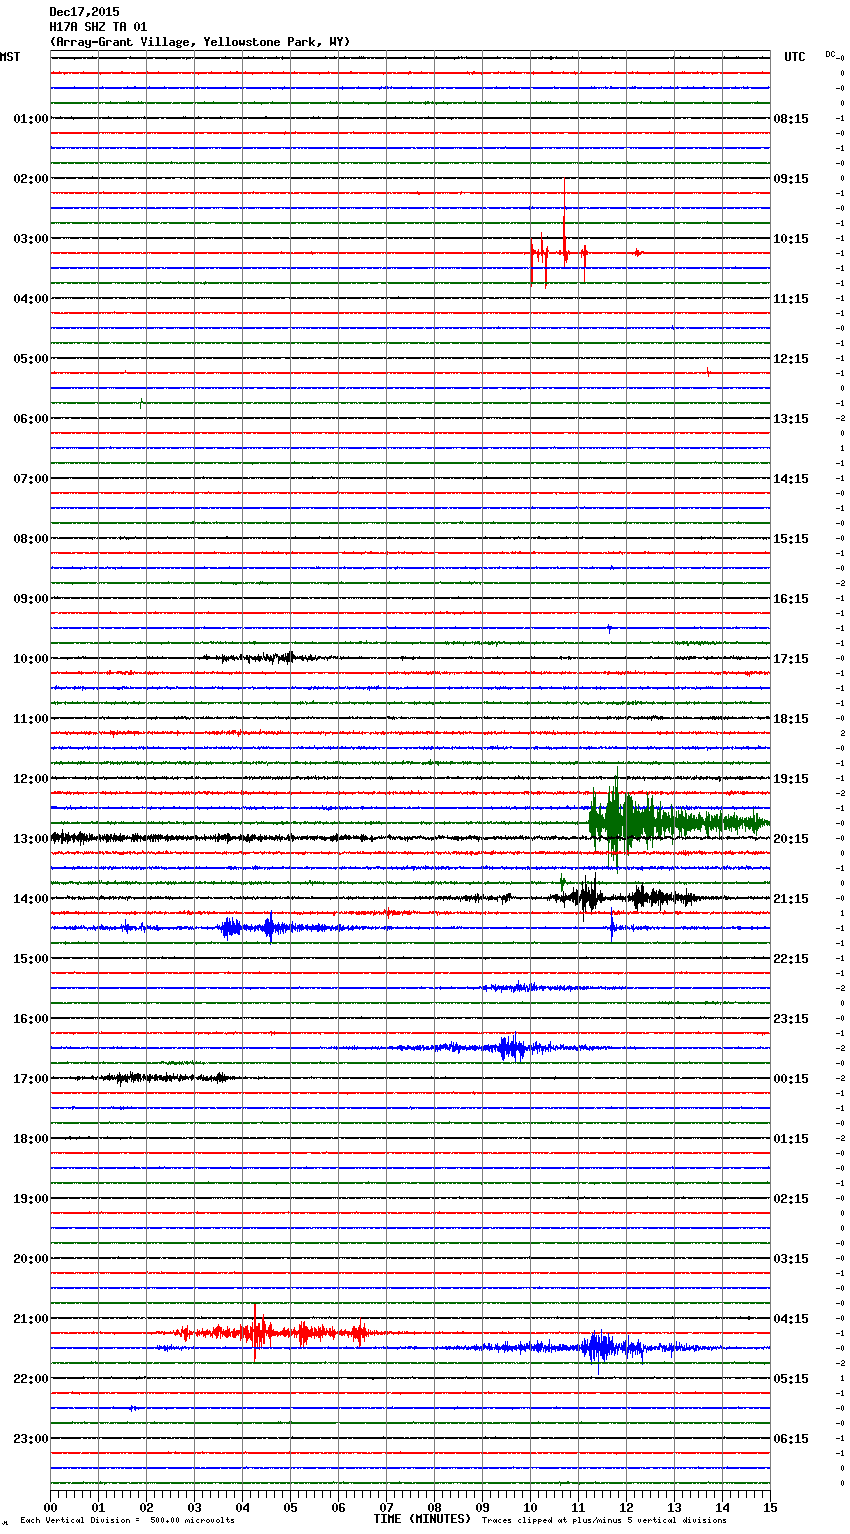
Task: Click the large green event before 13:00 MST
Action: 678,822
